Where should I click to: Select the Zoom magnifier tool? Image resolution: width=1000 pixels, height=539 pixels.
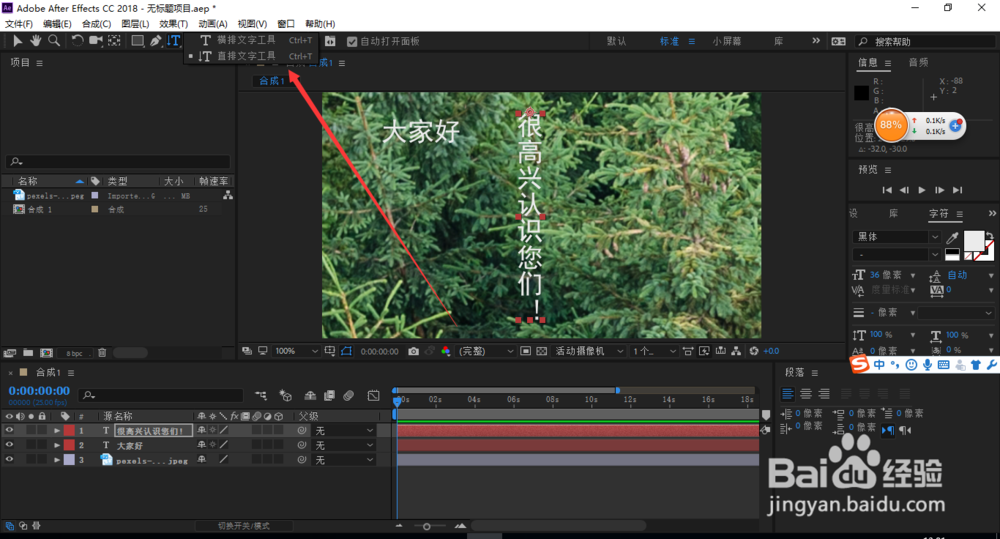coord(54,41)
